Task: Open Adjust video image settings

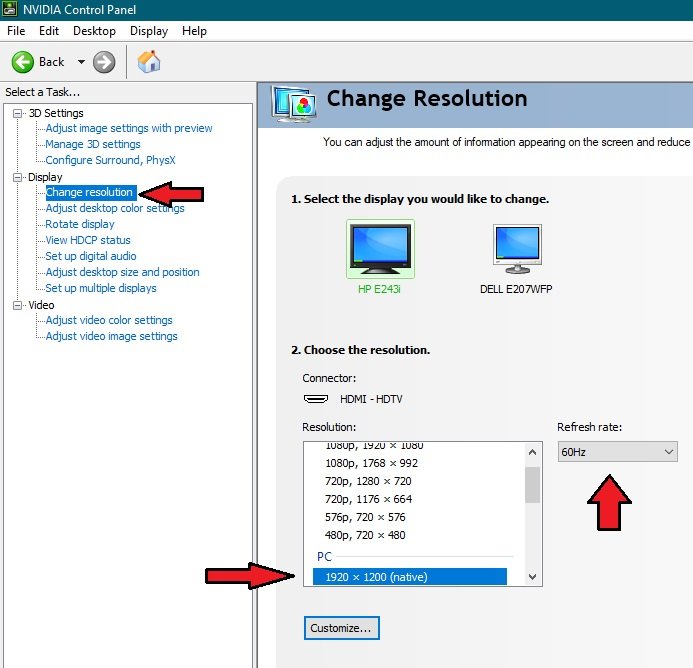Action: [111, 336]
